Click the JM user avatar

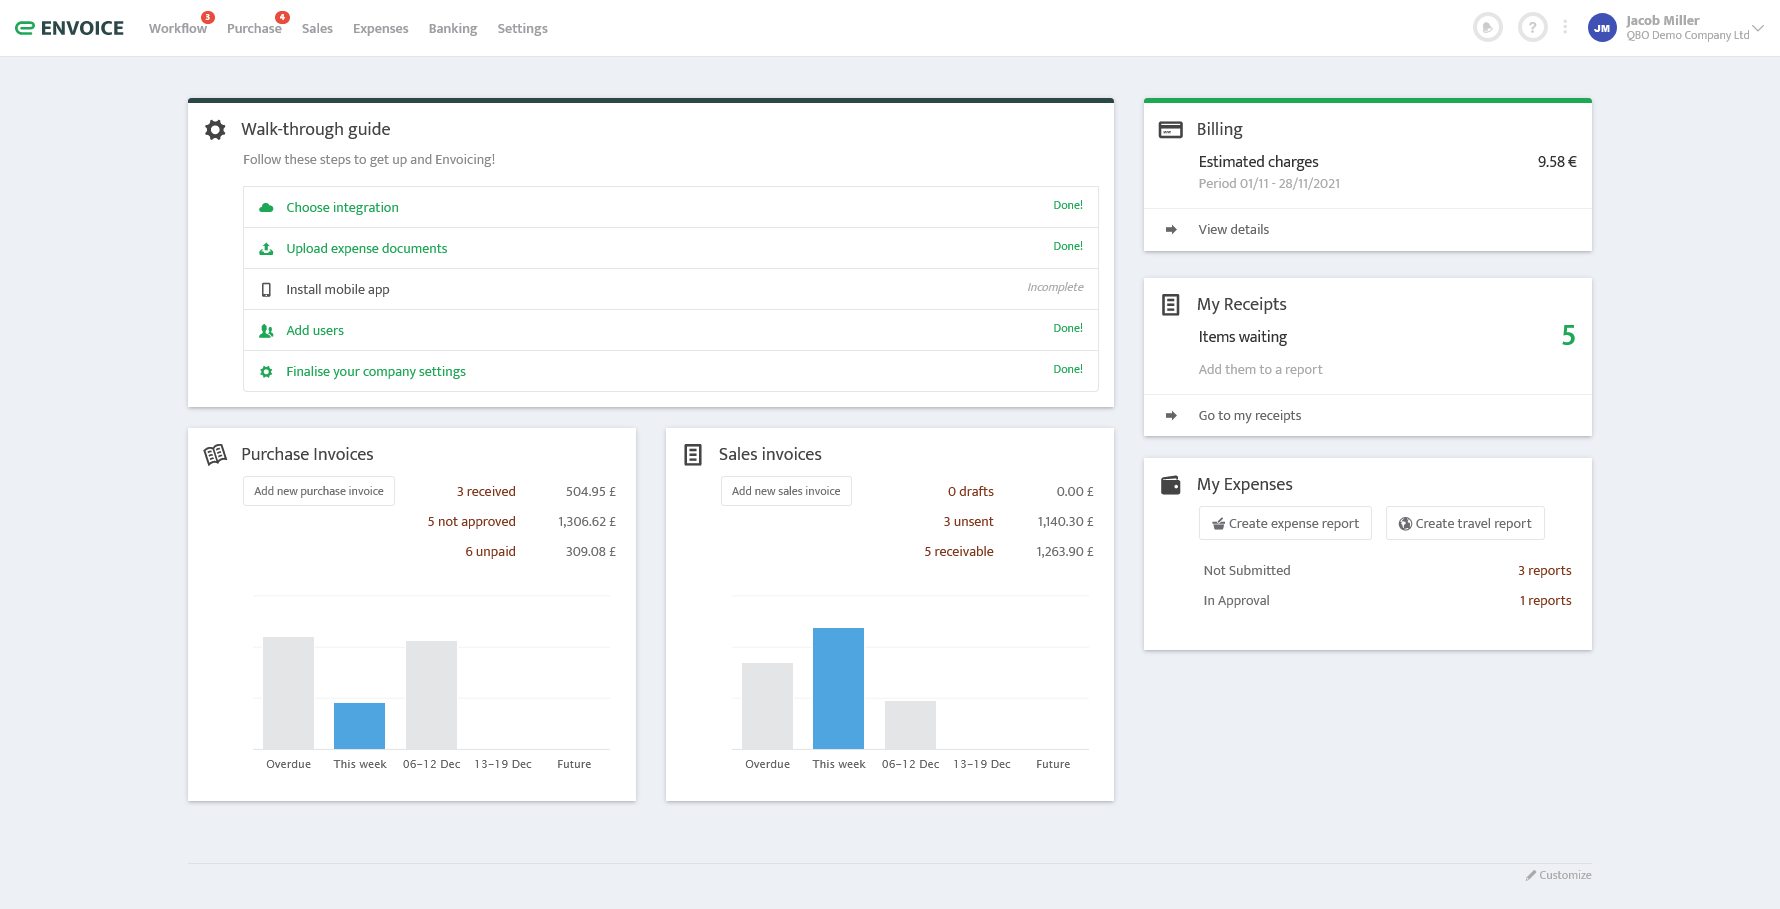click(x=1602, y=28)
